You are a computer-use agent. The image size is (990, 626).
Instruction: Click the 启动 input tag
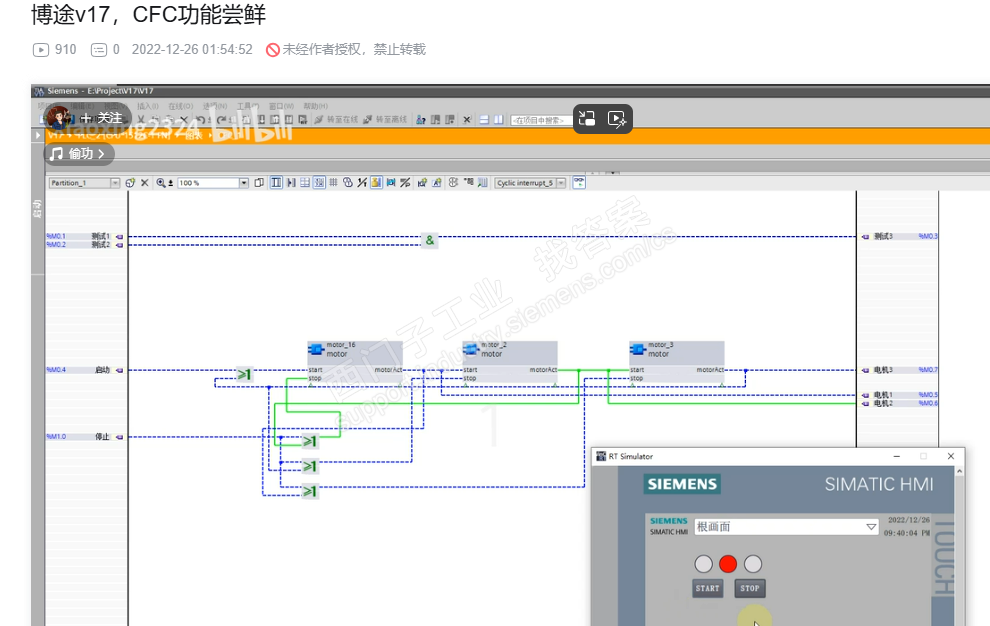point(102,370)
